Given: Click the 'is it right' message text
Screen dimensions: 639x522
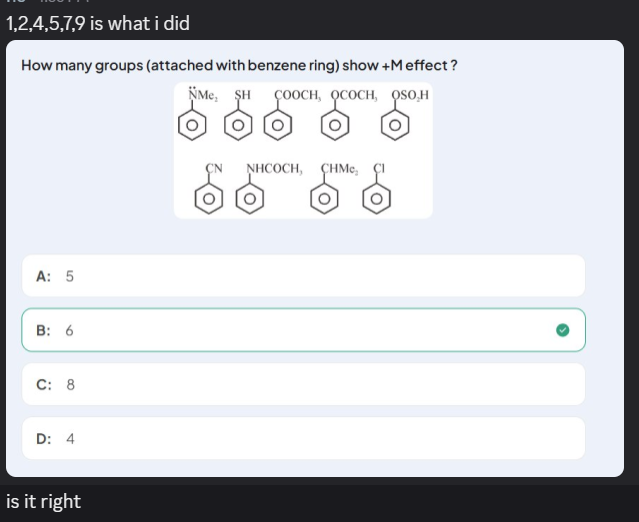Looking at the screenshot, I should click(x=43, y=501).
